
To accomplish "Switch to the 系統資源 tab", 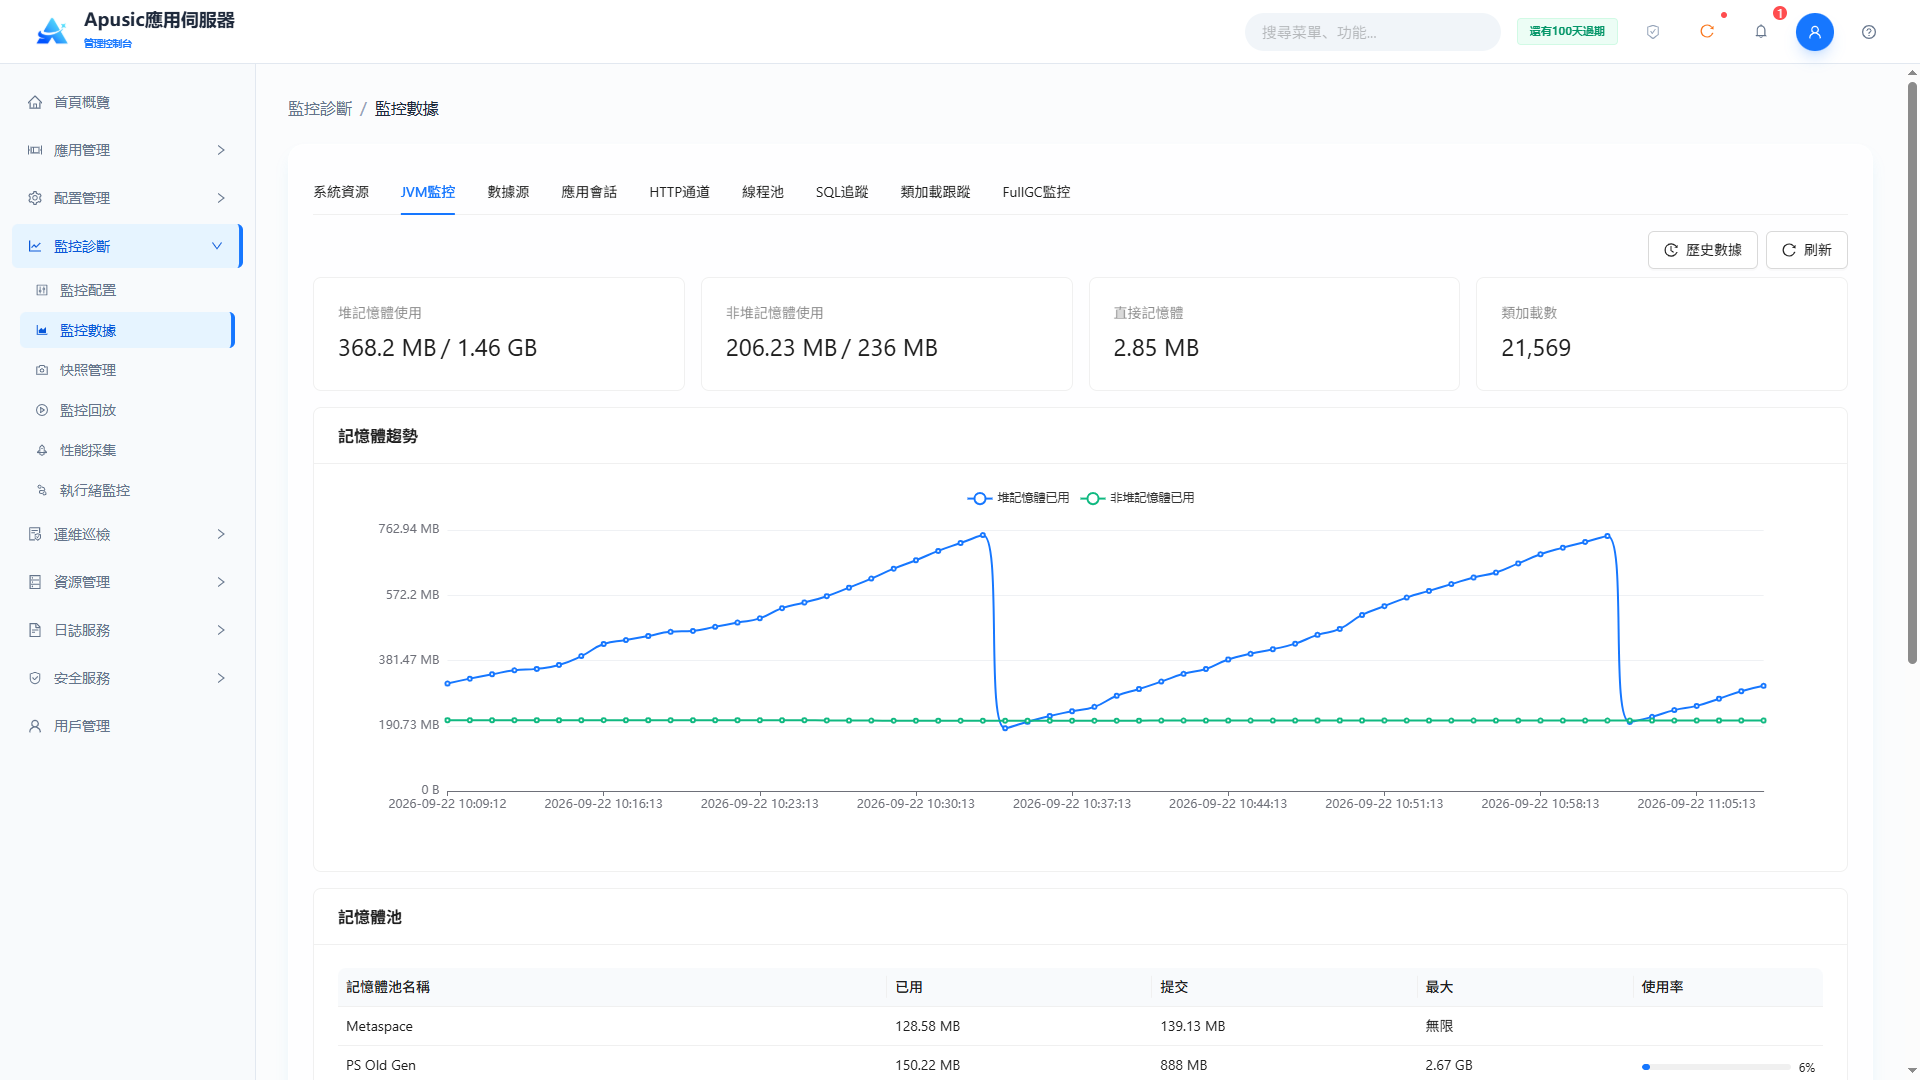I will (x=341, y=192).
